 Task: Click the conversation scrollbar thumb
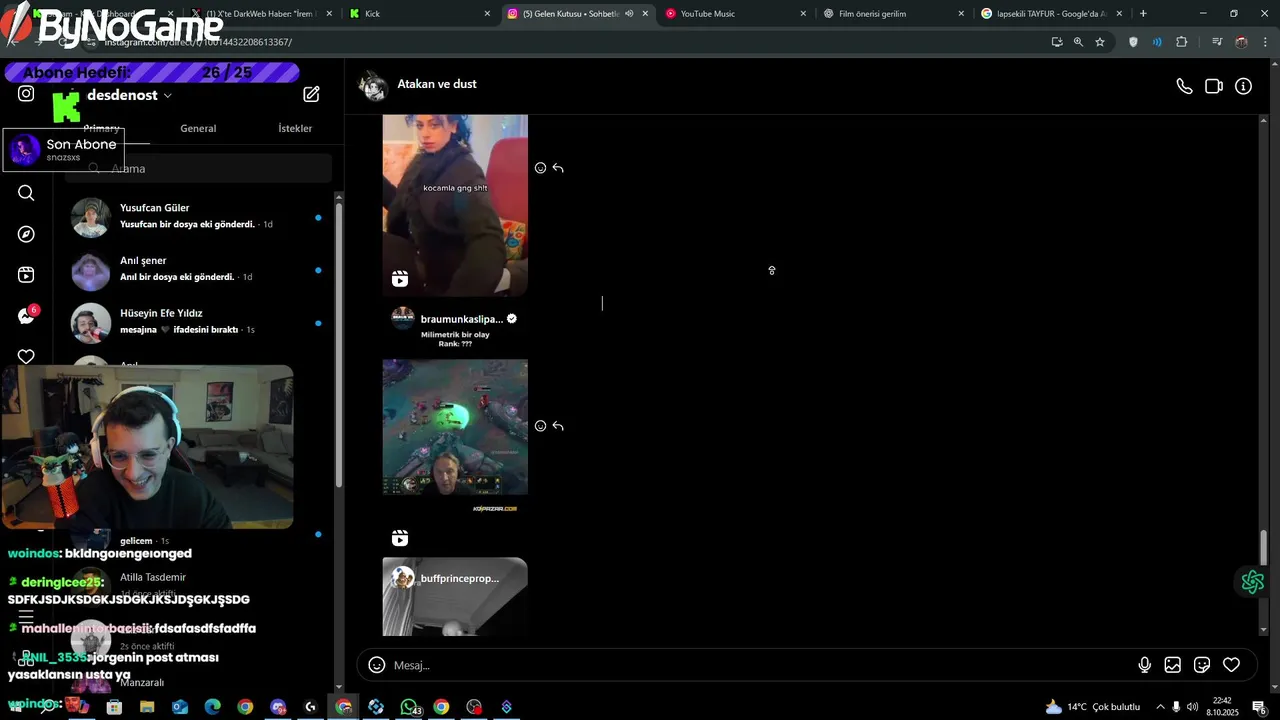click(x=1264, y=547)
